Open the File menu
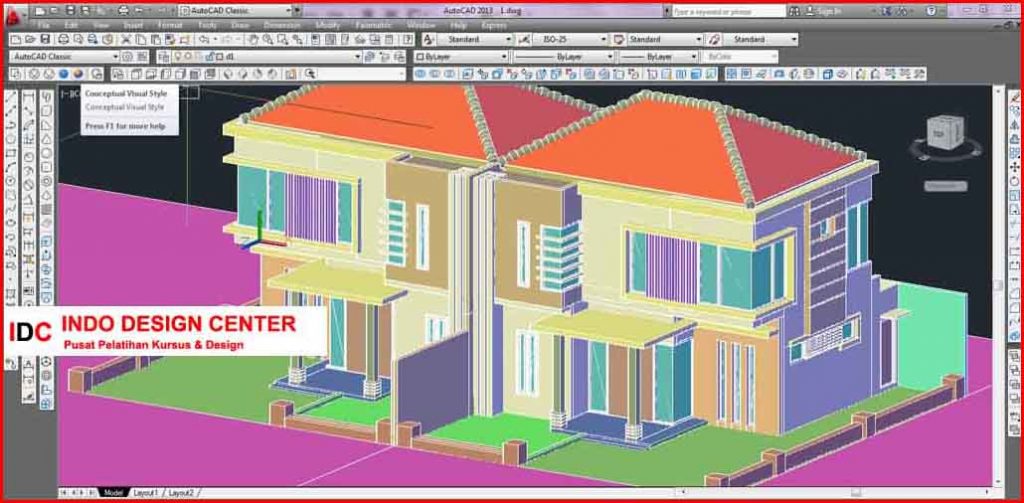The image size is (1024, 503). (44, 25)
